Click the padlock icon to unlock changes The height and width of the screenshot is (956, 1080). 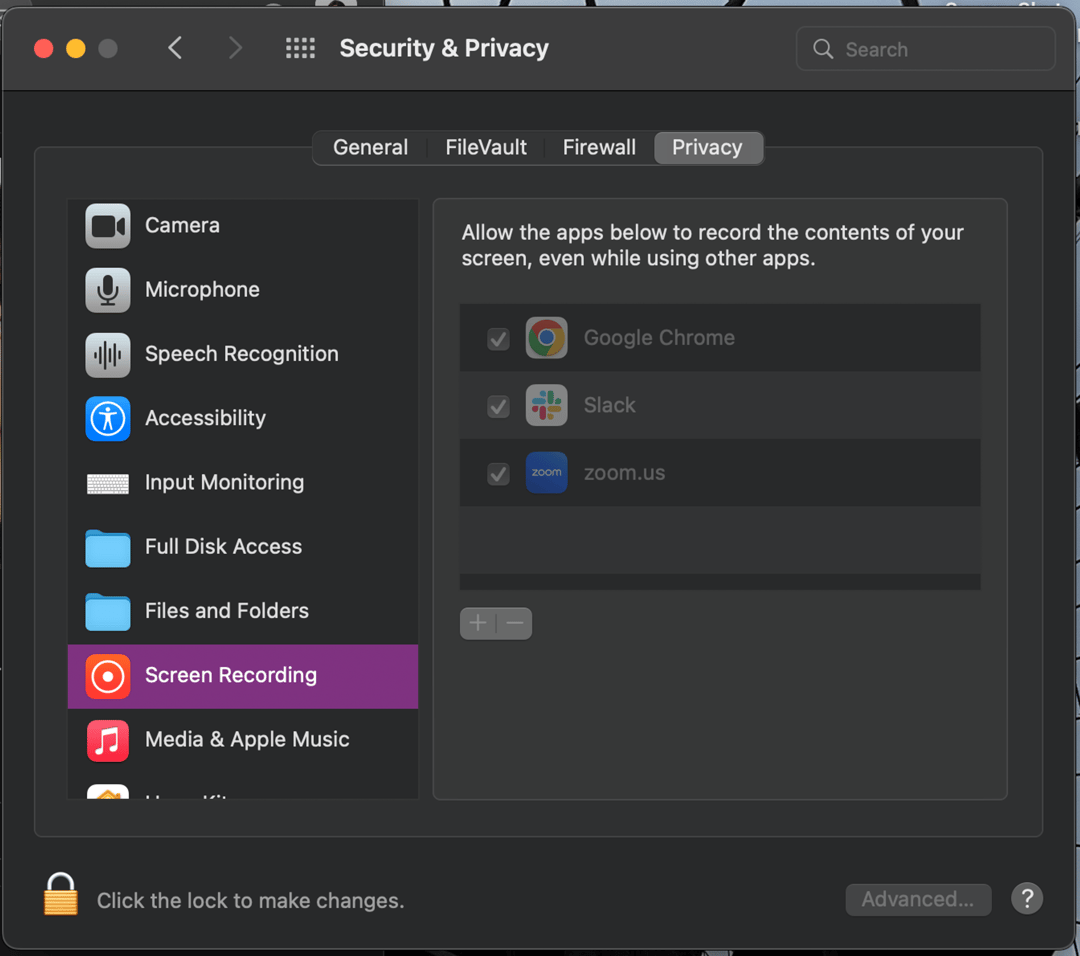coord(61,895)
